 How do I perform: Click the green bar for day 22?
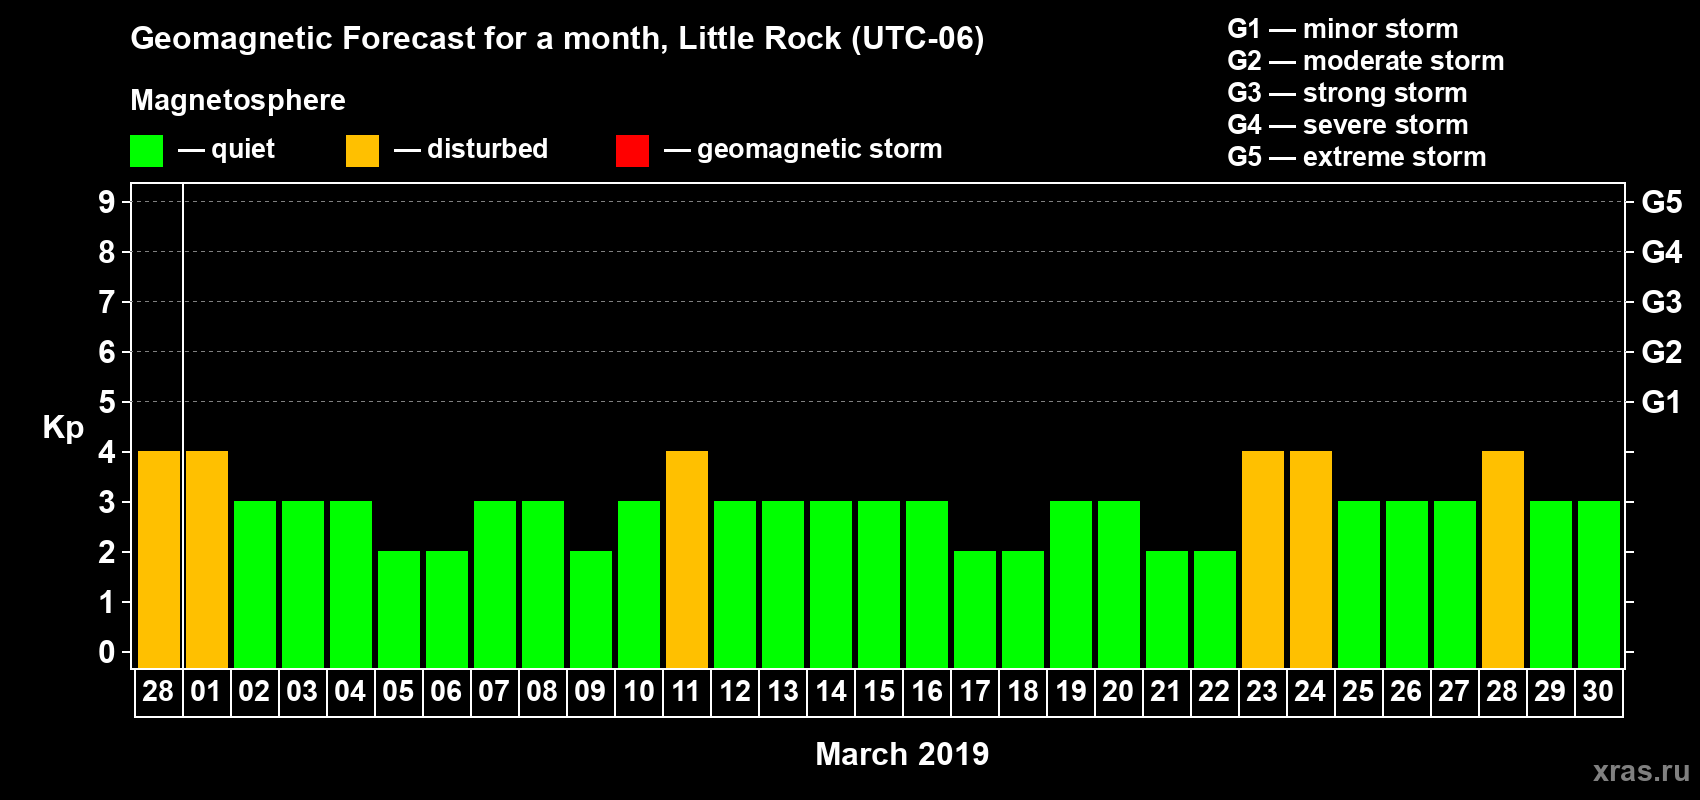pyautogui.click(x=1215, y=609)
